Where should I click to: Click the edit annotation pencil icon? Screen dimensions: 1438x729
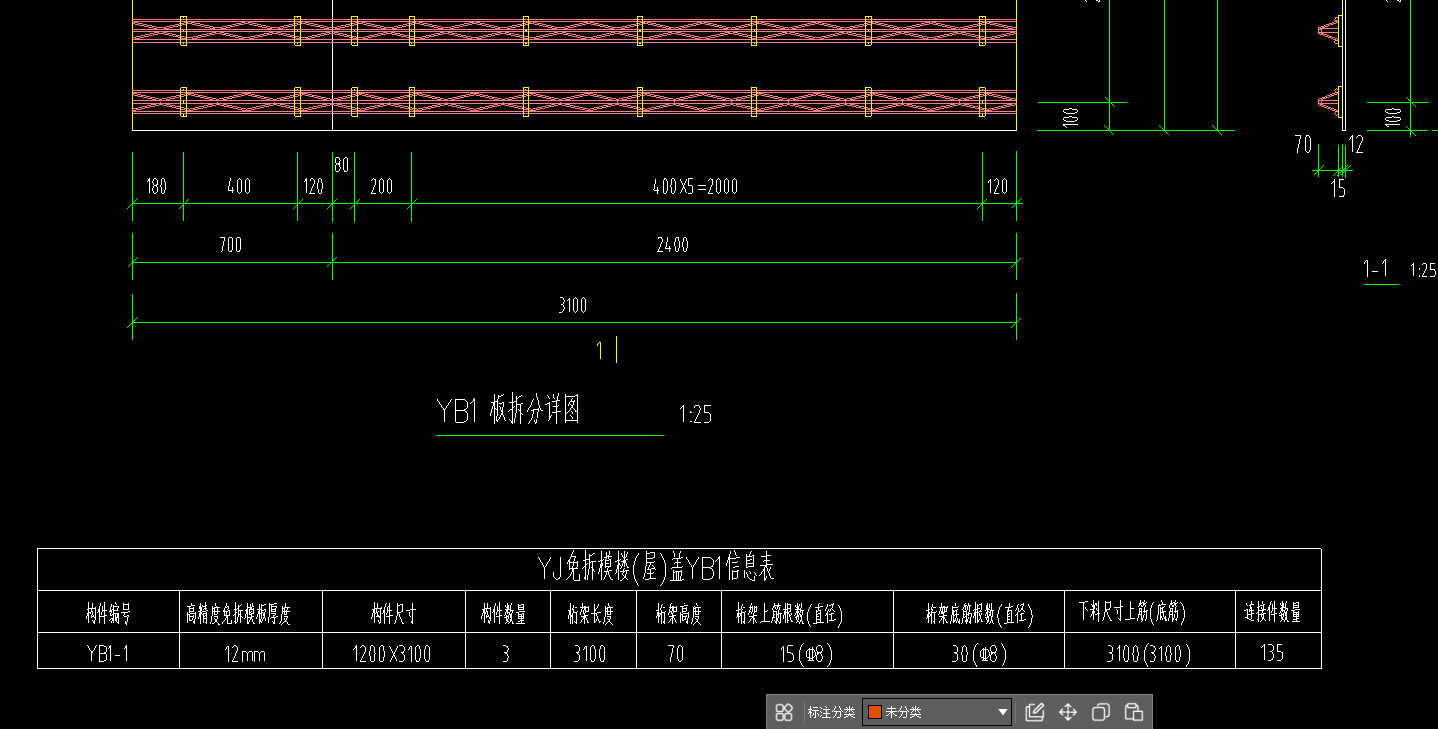point(1035,712)
